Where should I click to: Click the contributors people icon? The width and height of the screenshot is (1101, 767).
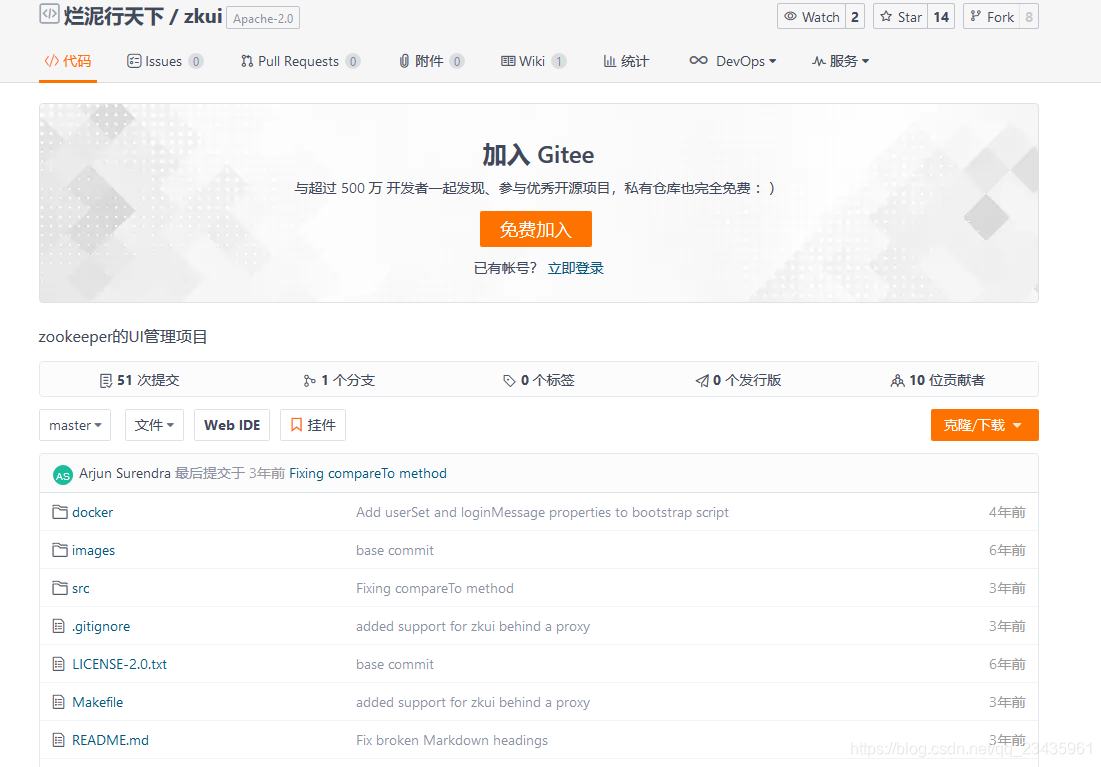tap(897, 381)
